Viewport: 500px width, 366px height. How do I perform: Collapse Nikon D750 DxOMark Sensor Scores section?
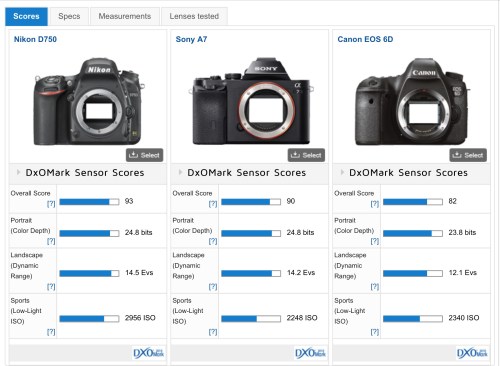tap(18, 172)
